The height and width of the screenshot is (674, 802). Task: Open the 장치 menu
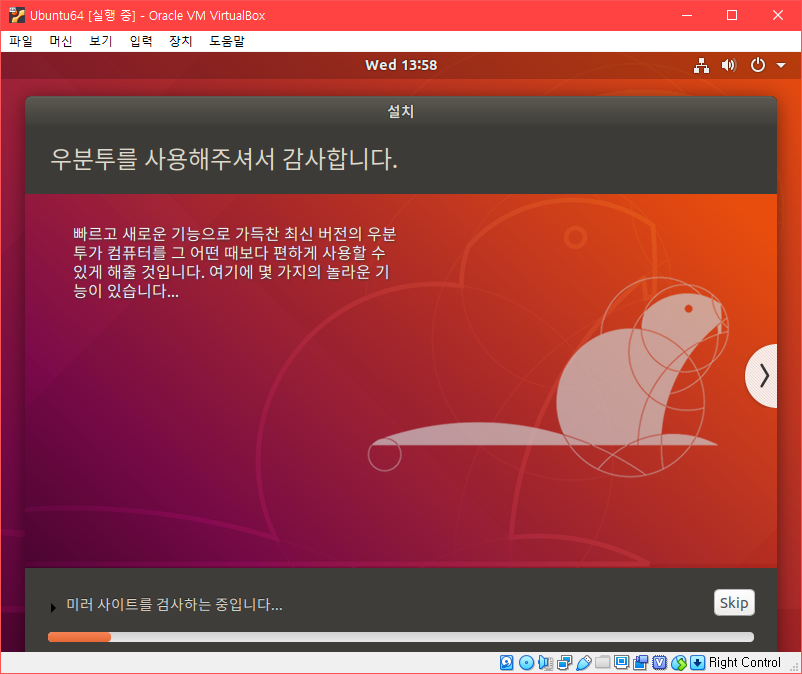[x=181, y=41]
